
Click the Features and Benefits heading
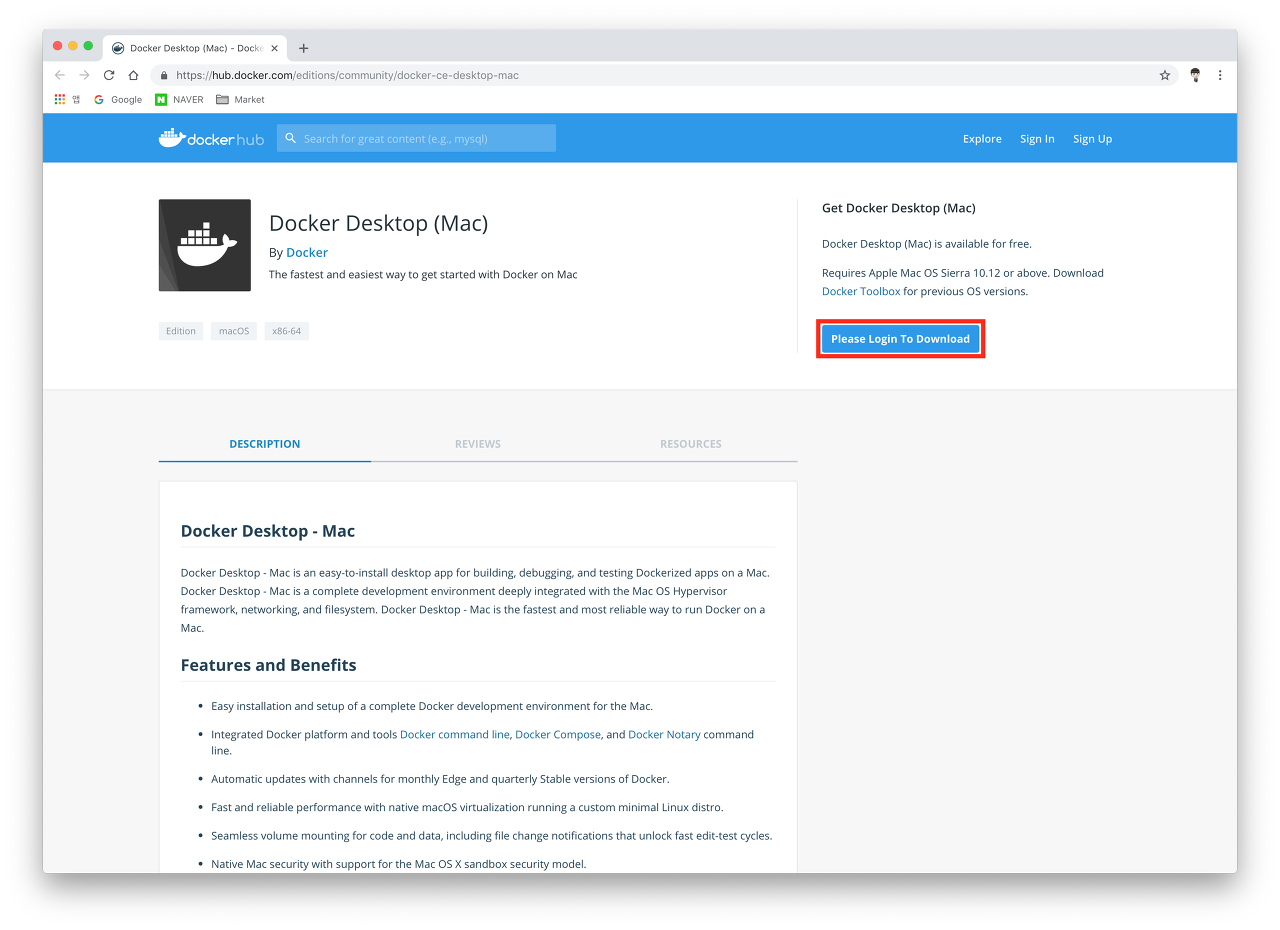[x=268, y=665]
